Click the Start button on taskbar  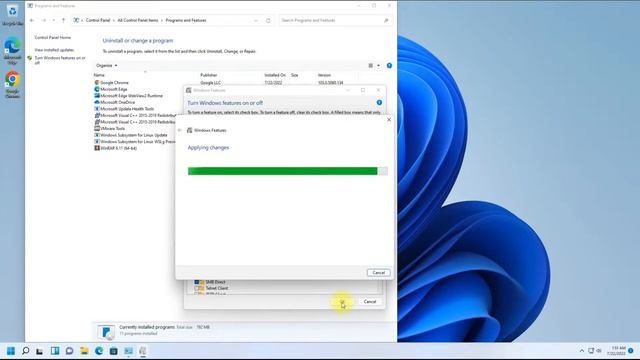pos(11,351)
